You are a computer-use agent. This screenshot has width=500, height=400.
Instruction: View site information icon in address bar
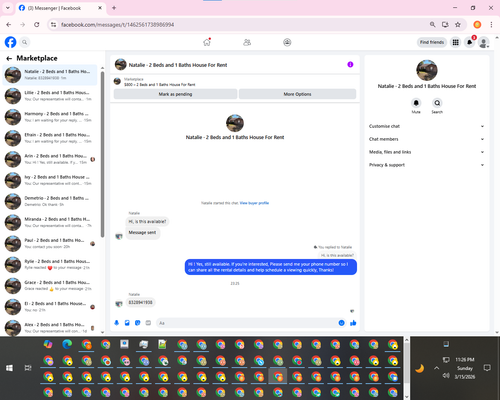pos(53,25)
